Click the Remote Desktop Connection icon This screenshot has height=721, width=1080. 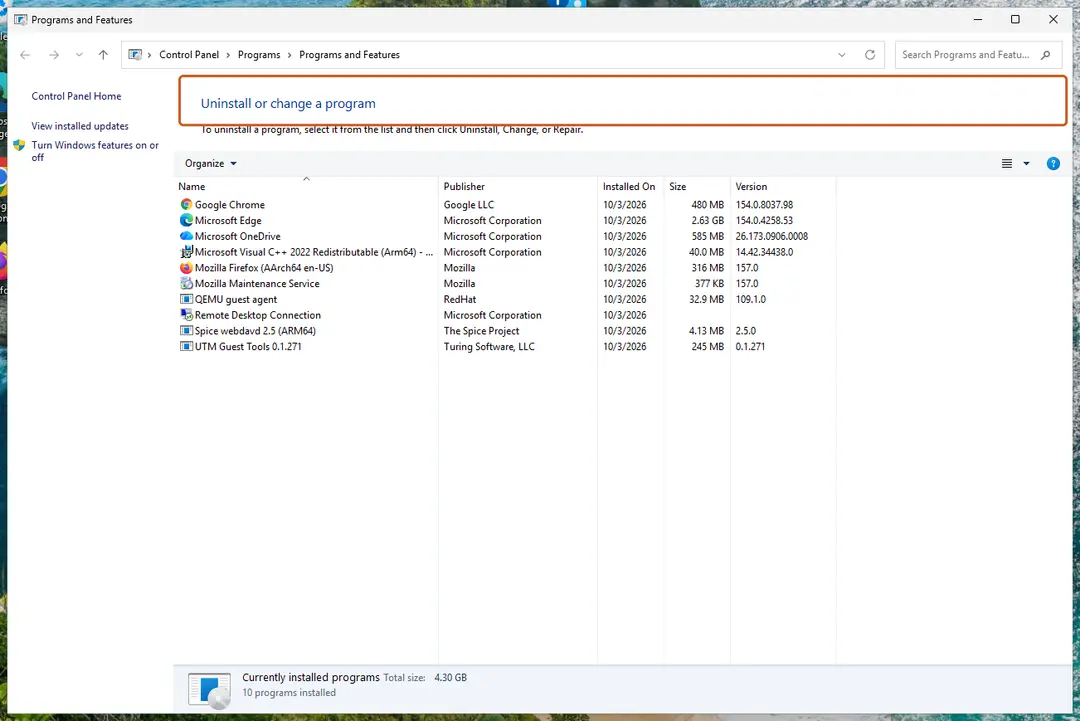coord(186,315)
